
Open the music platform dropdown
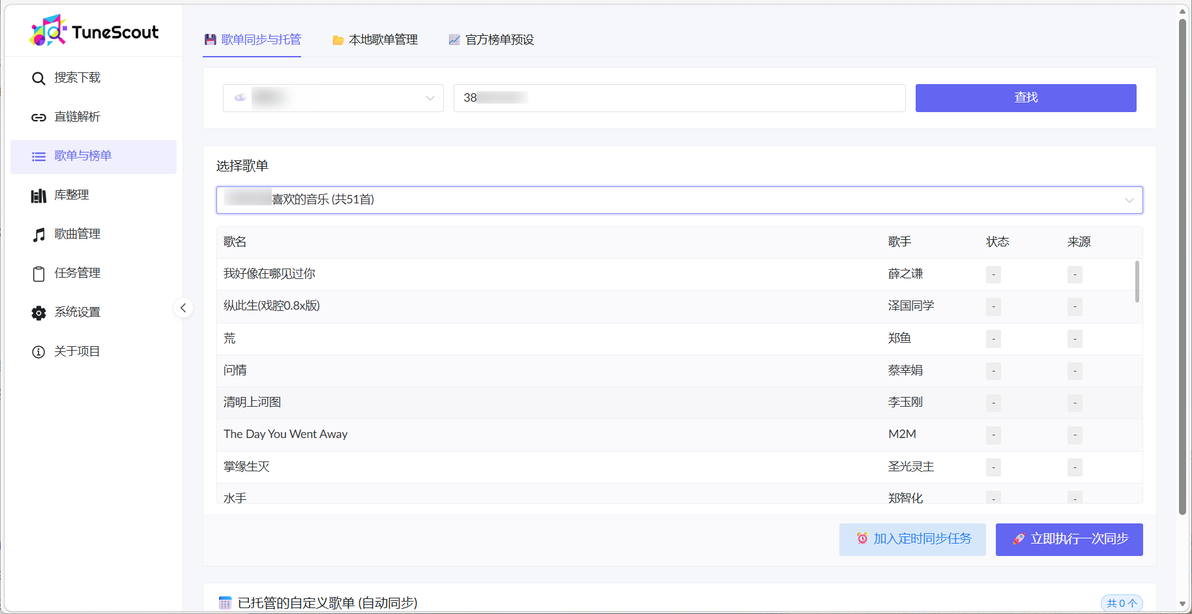333,98
